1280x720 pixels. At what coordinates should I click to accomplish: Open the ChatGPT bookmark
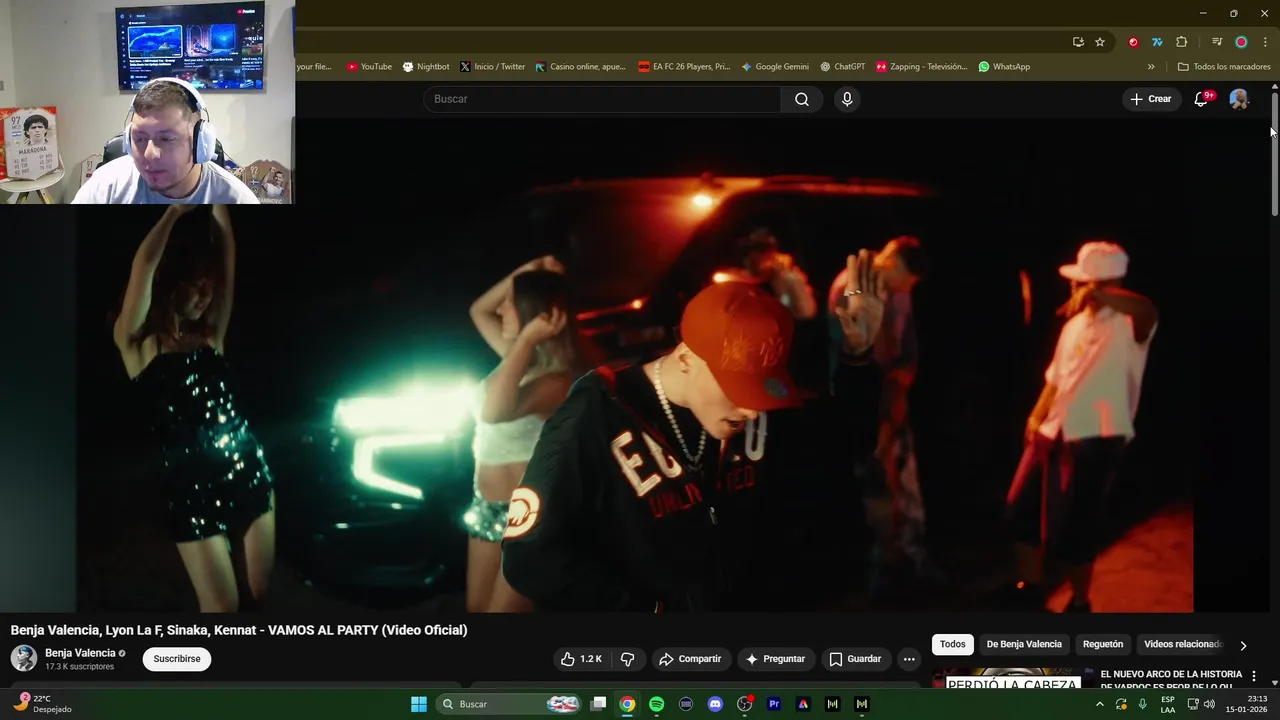[842, 67]
